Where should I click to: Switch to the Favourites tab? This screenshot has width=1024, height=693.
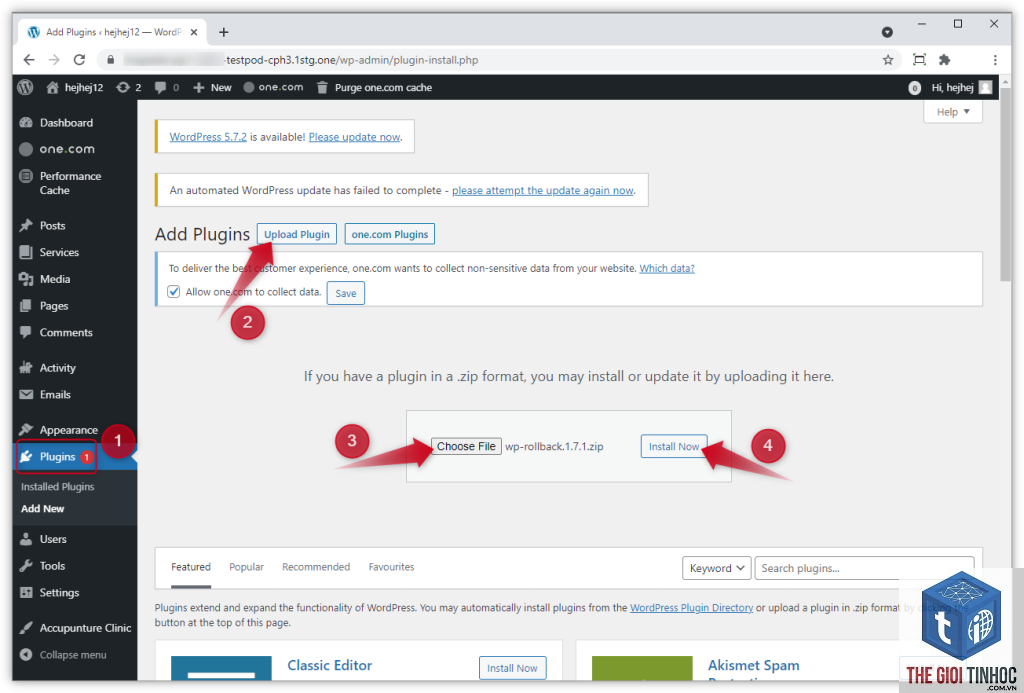(391, 567)
